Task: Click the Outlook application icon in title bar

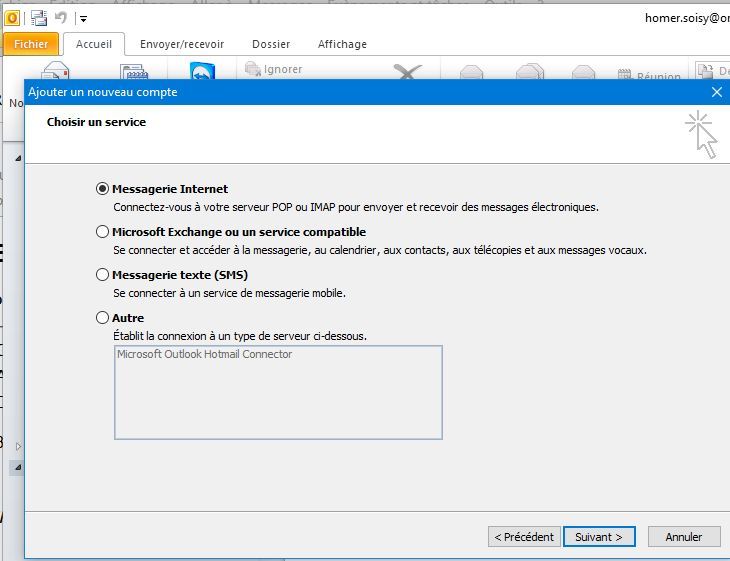Action: [x=12, y=17]
